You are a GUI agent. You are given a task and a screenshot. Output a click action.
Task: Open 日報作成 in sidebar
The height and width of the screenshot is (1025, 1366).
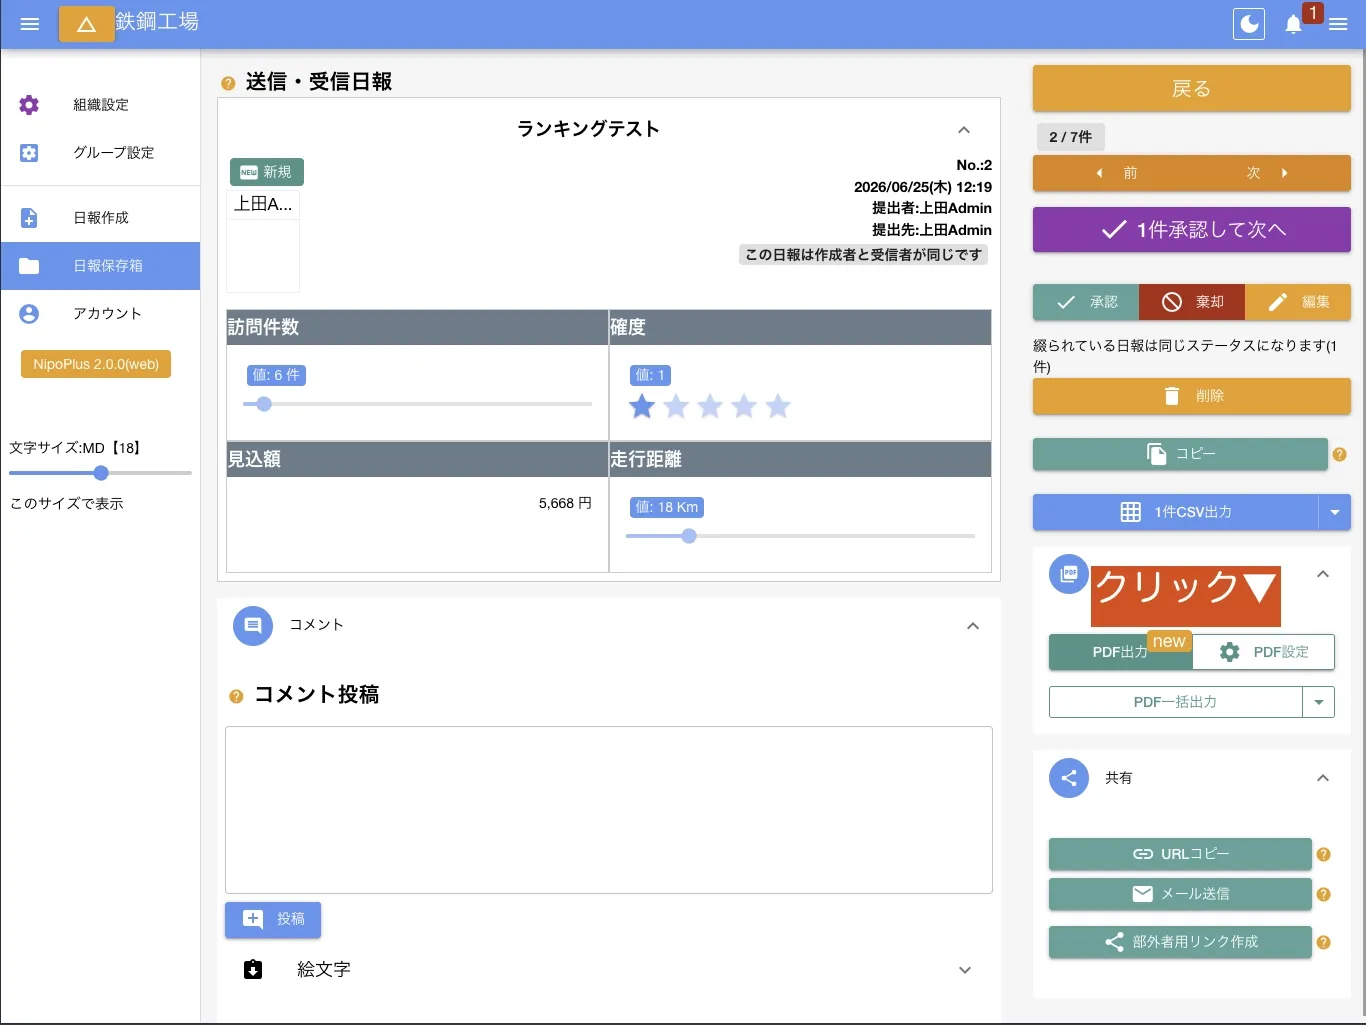coord(100,218)
